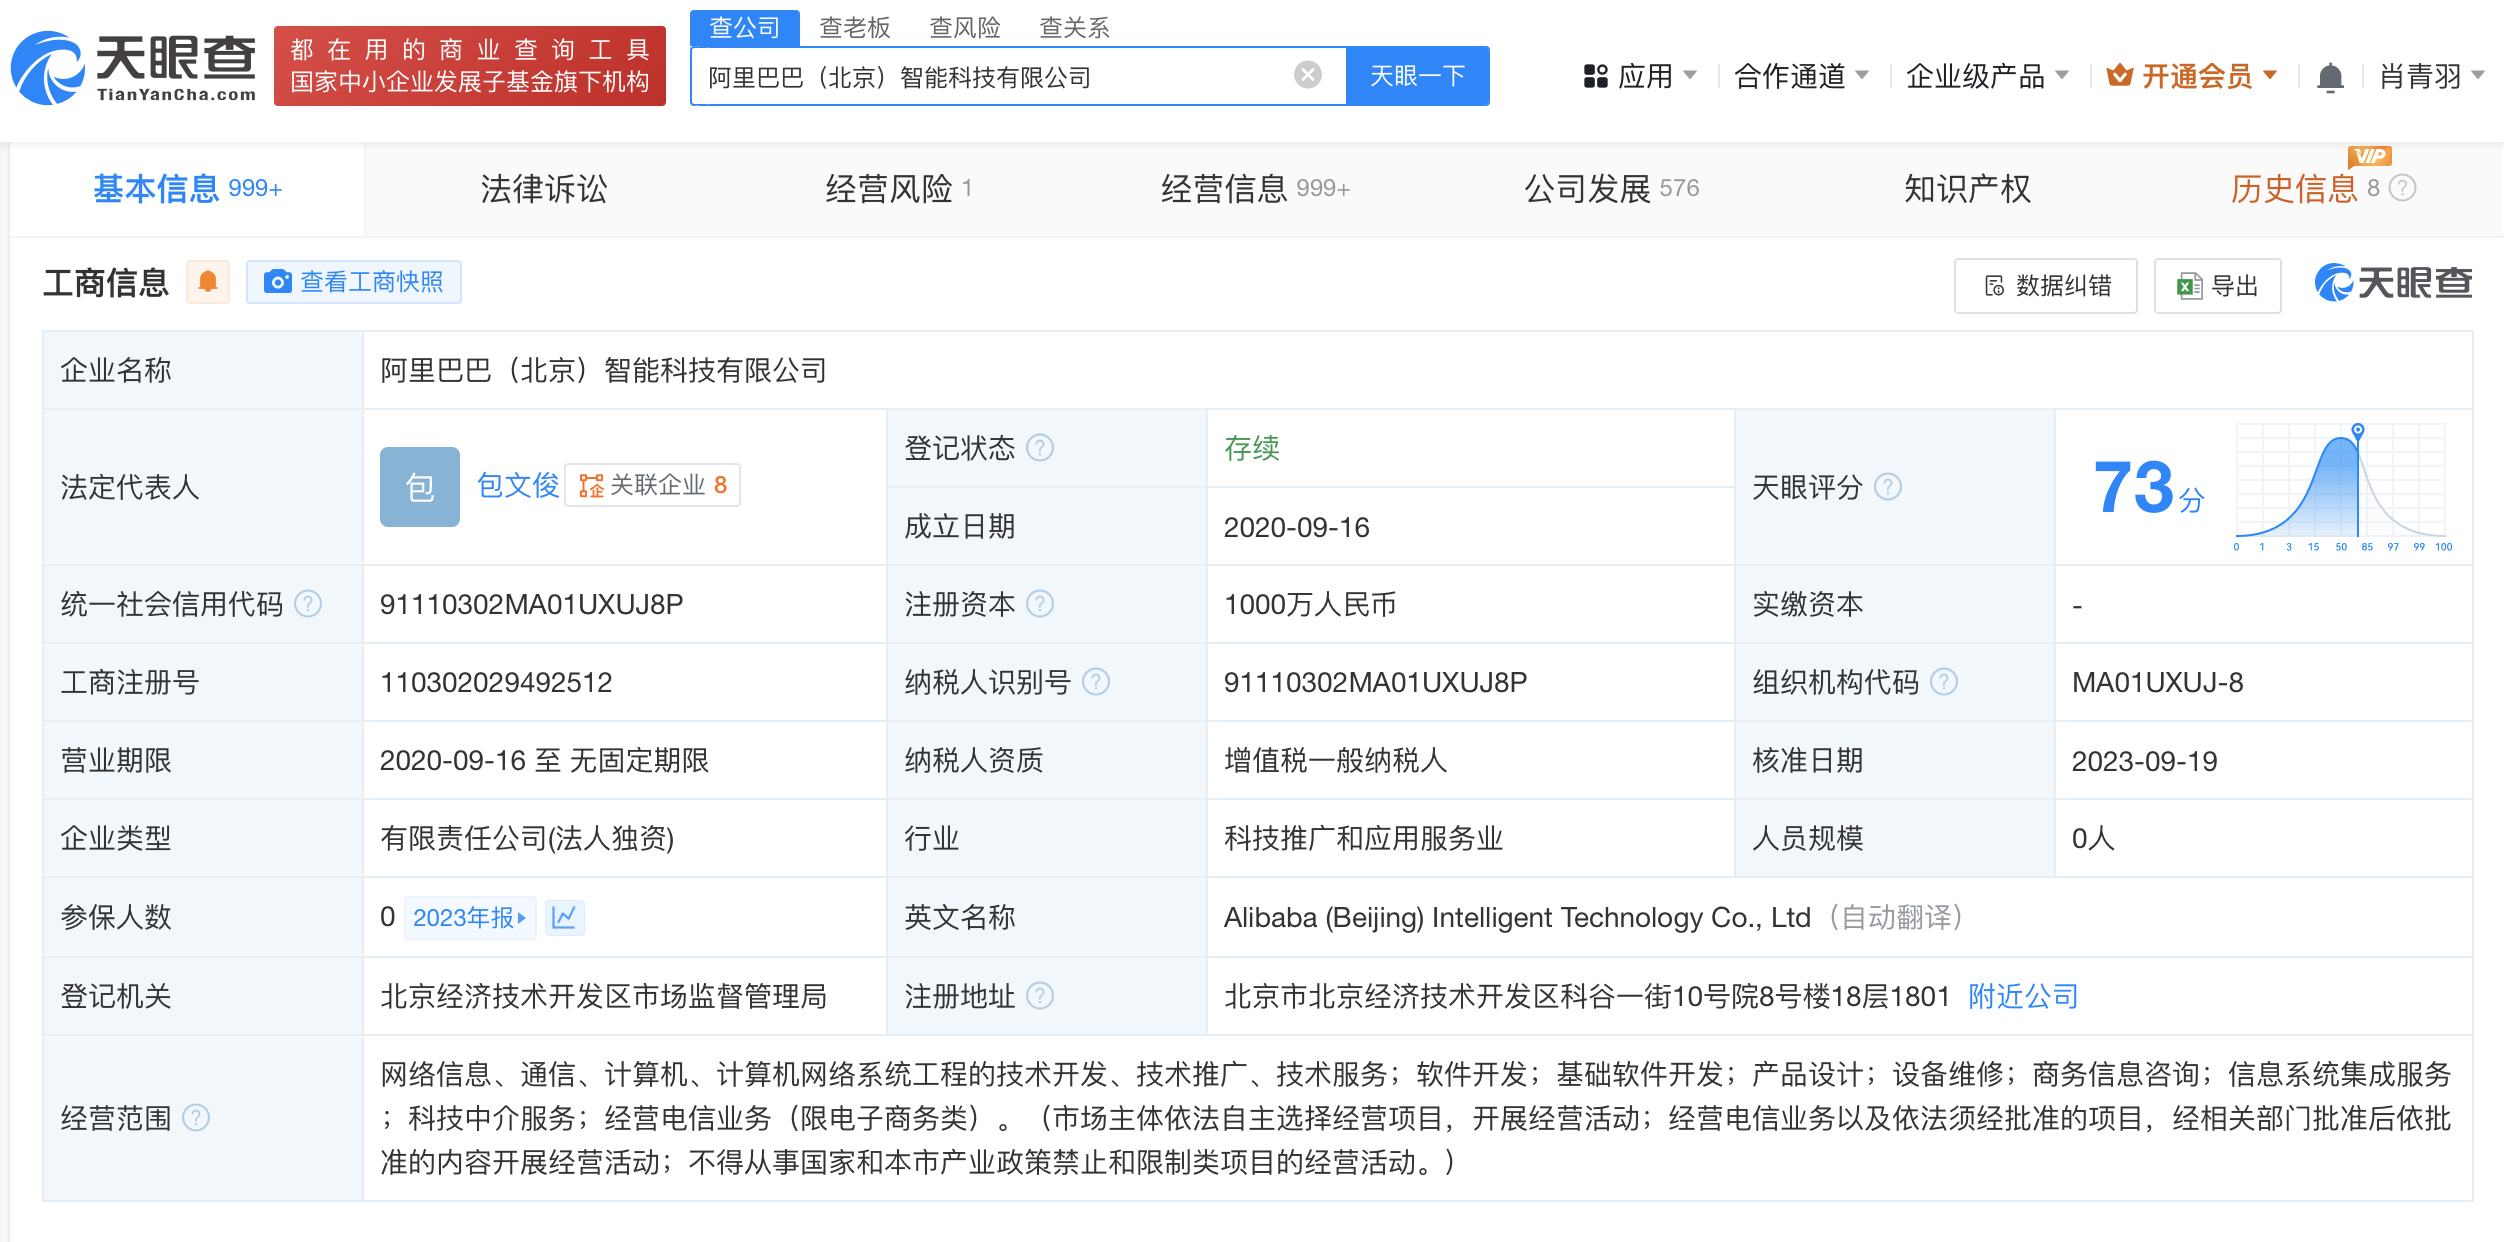Click the 包 avatar of legal representative
Screen dimensions: 2504x1242
point(419,487)
